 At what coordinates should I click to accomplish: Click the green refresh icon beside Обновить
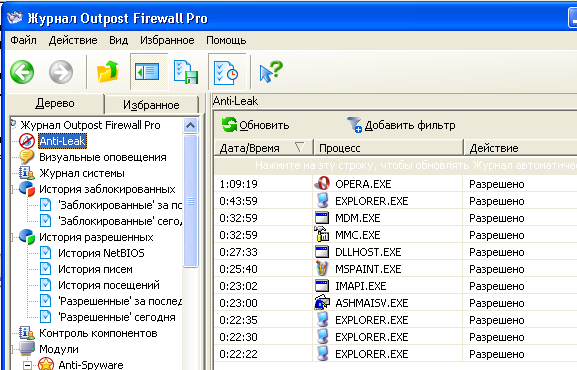pos(229,124)
